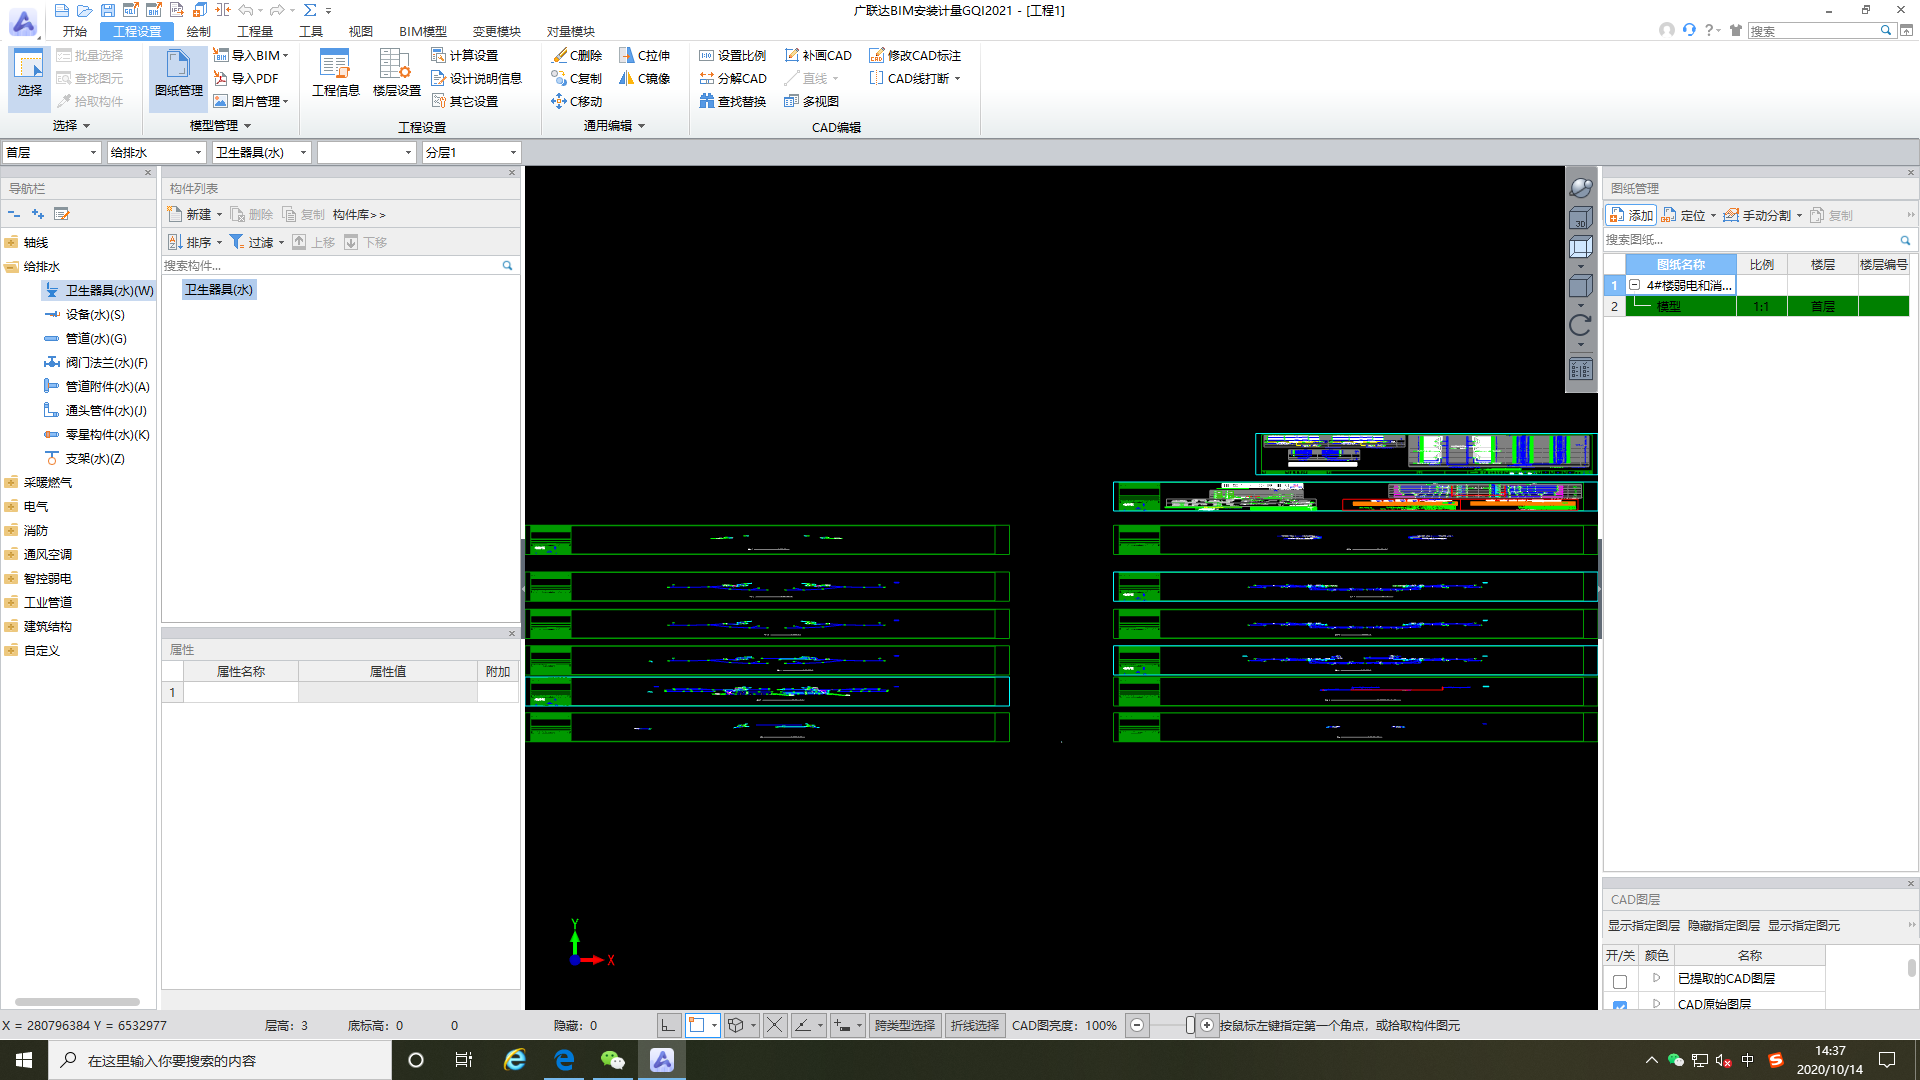
Task: Switch to 3D view via cube icon
Action: (x=1580, y=218)
